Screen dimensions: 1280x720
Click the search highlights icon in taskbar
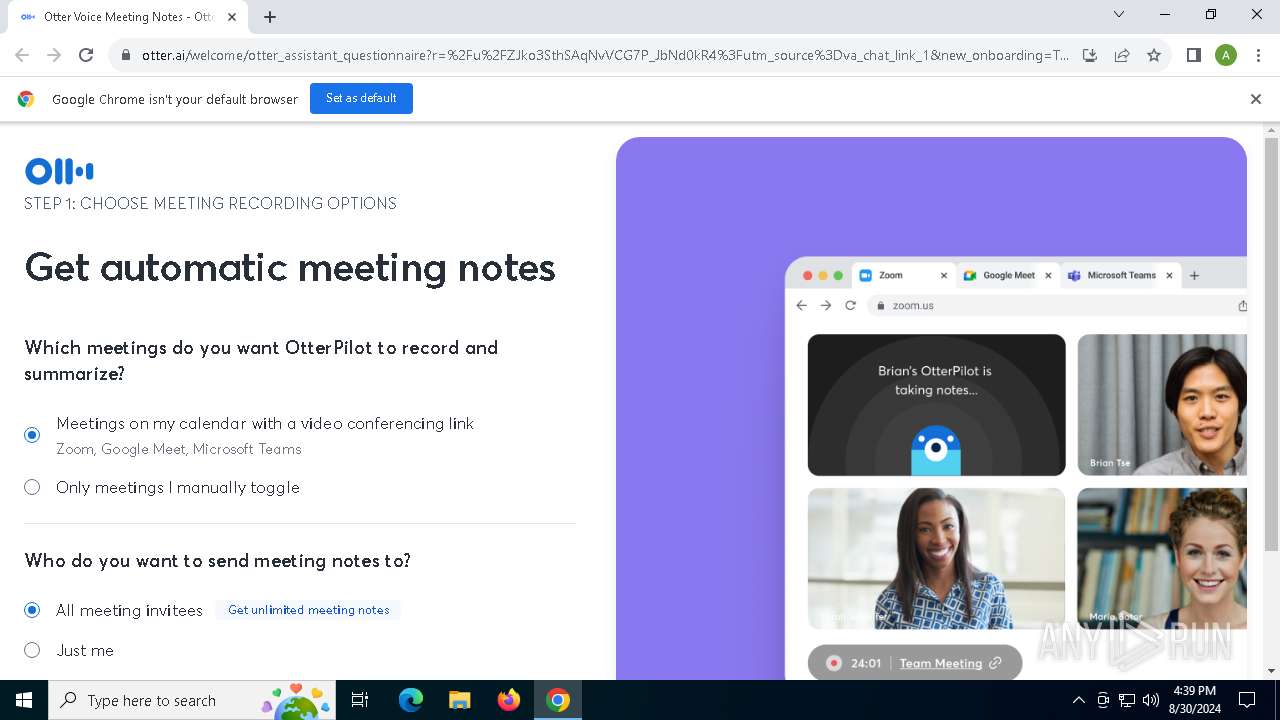(296, 700)
